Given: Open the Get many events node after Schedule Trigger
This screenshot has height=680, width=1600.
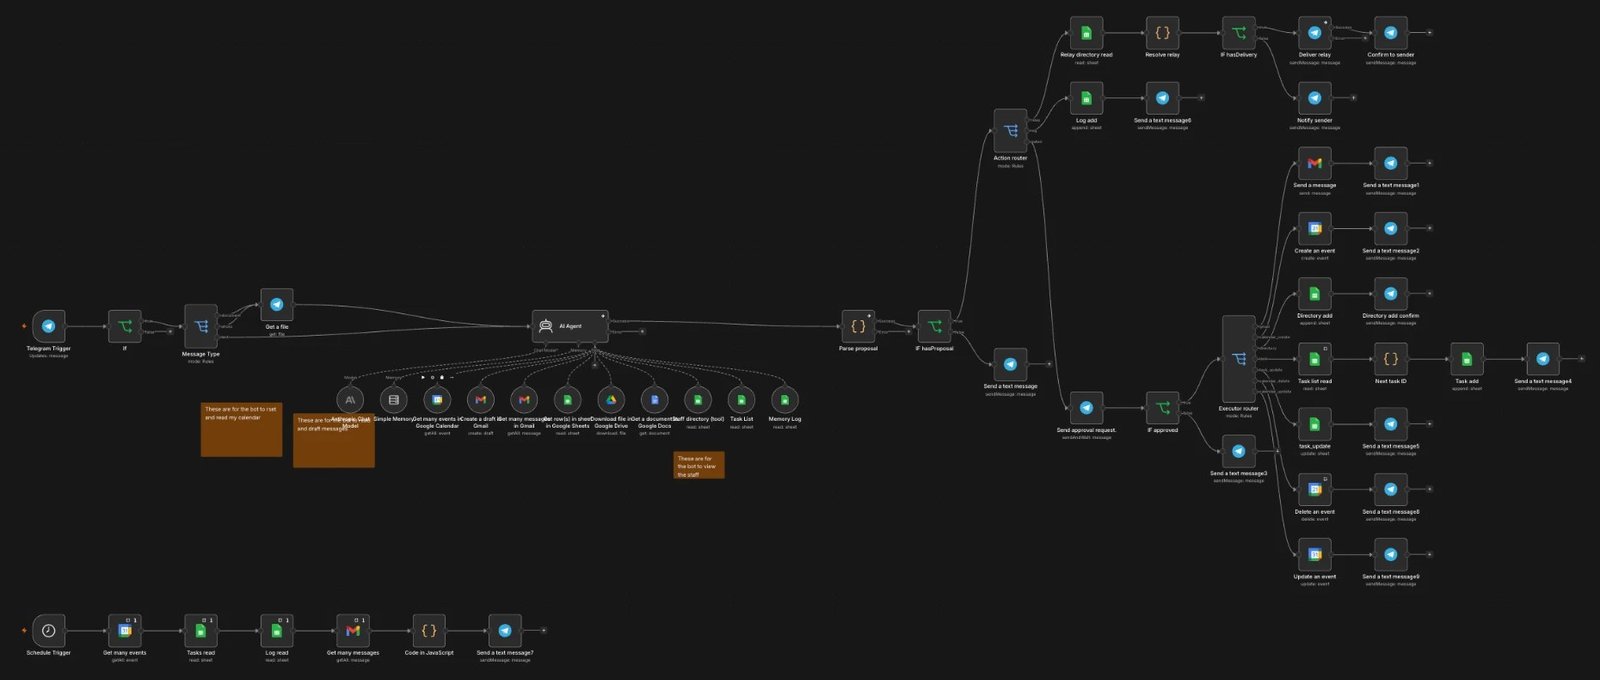Looking at the screenshot, I should 125,630.
